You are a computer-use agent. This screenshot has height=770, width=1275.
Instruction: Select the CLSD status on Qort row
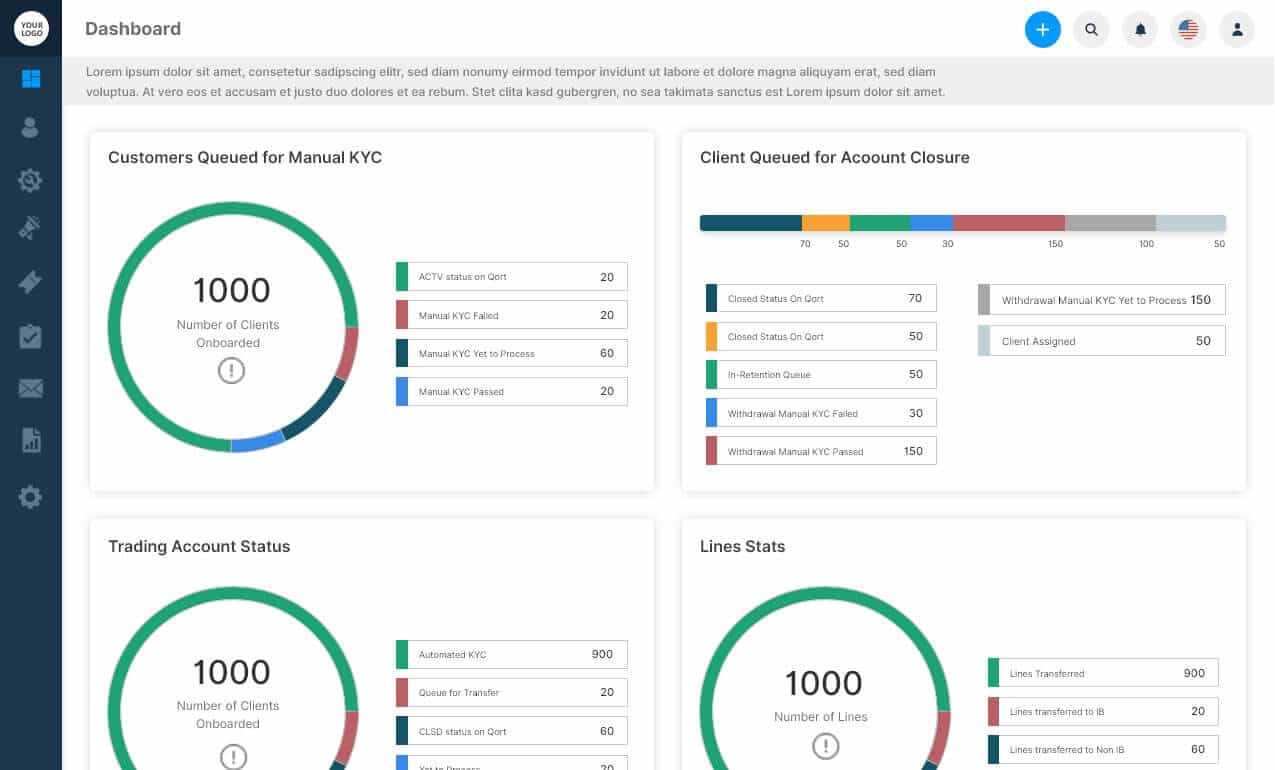pos(512,731)
